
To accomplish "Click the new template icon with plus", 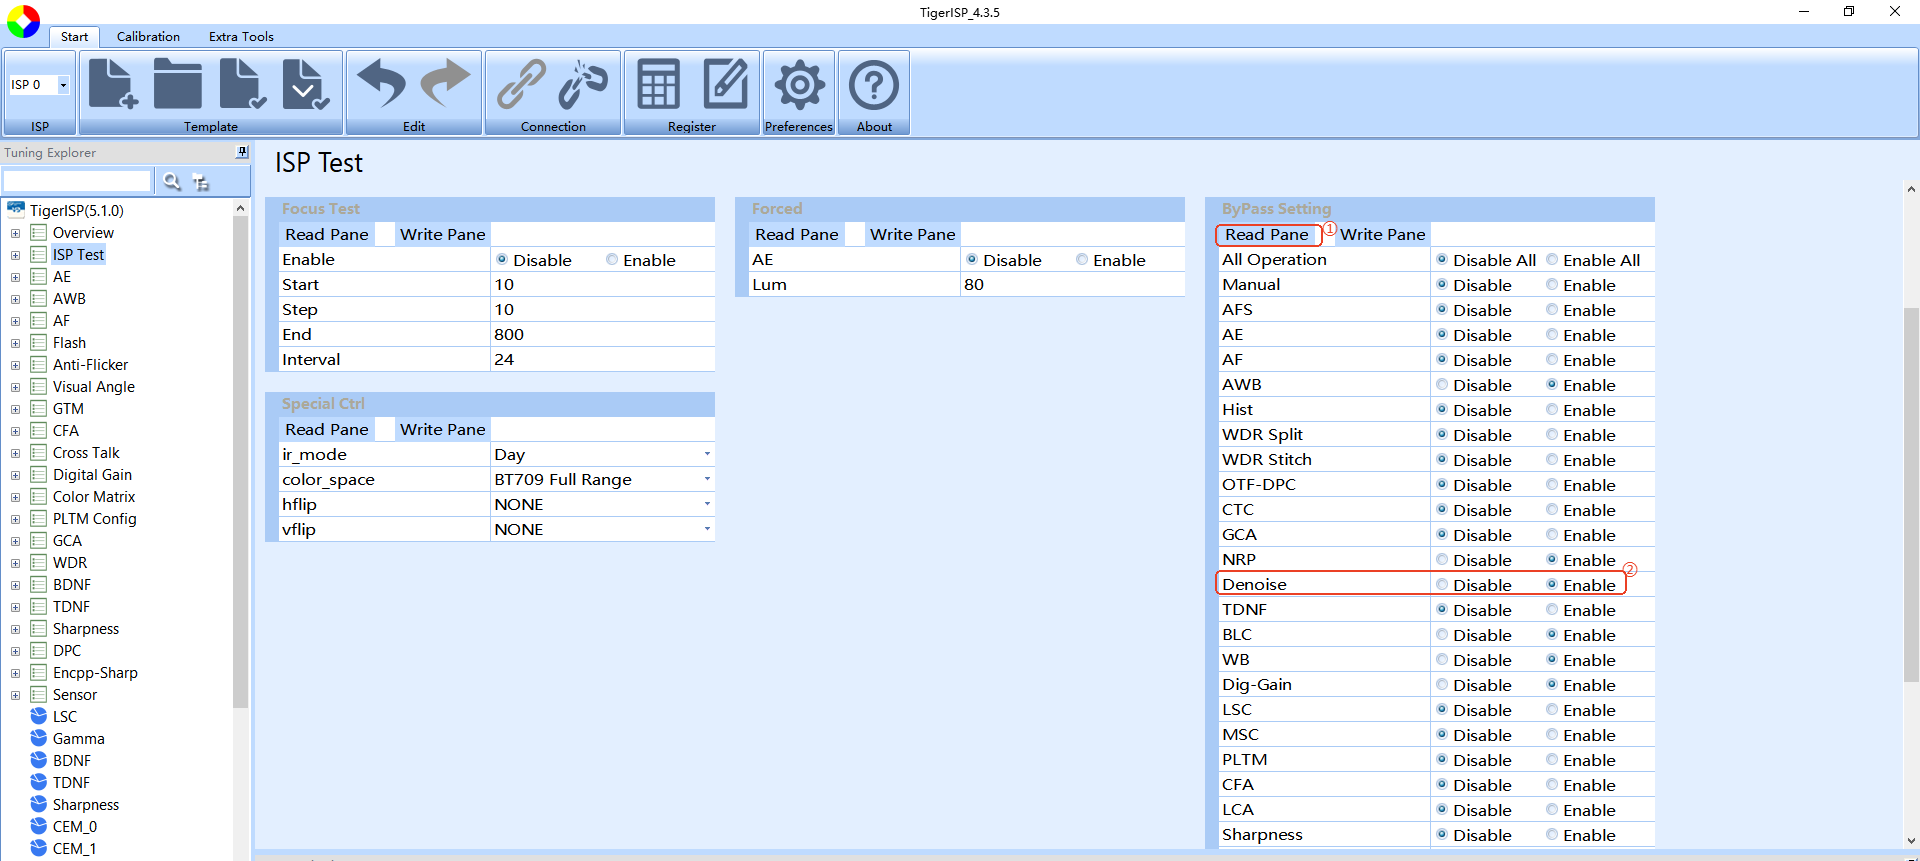I will click(x=113, y=84).
